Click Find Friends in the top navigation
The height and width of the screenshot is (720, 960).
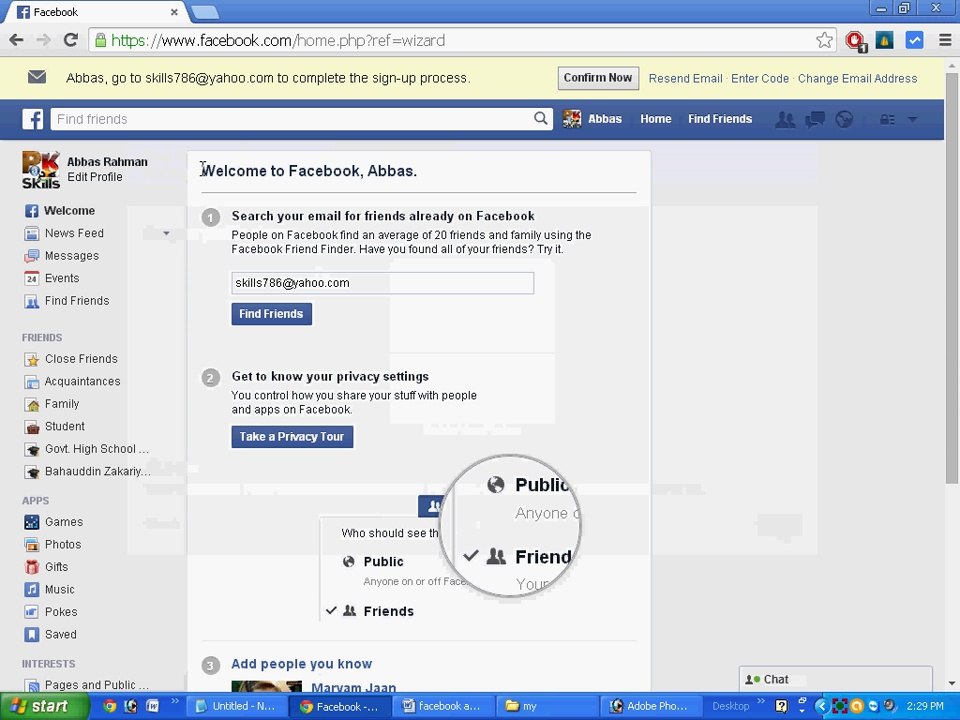tap(720, 119)
